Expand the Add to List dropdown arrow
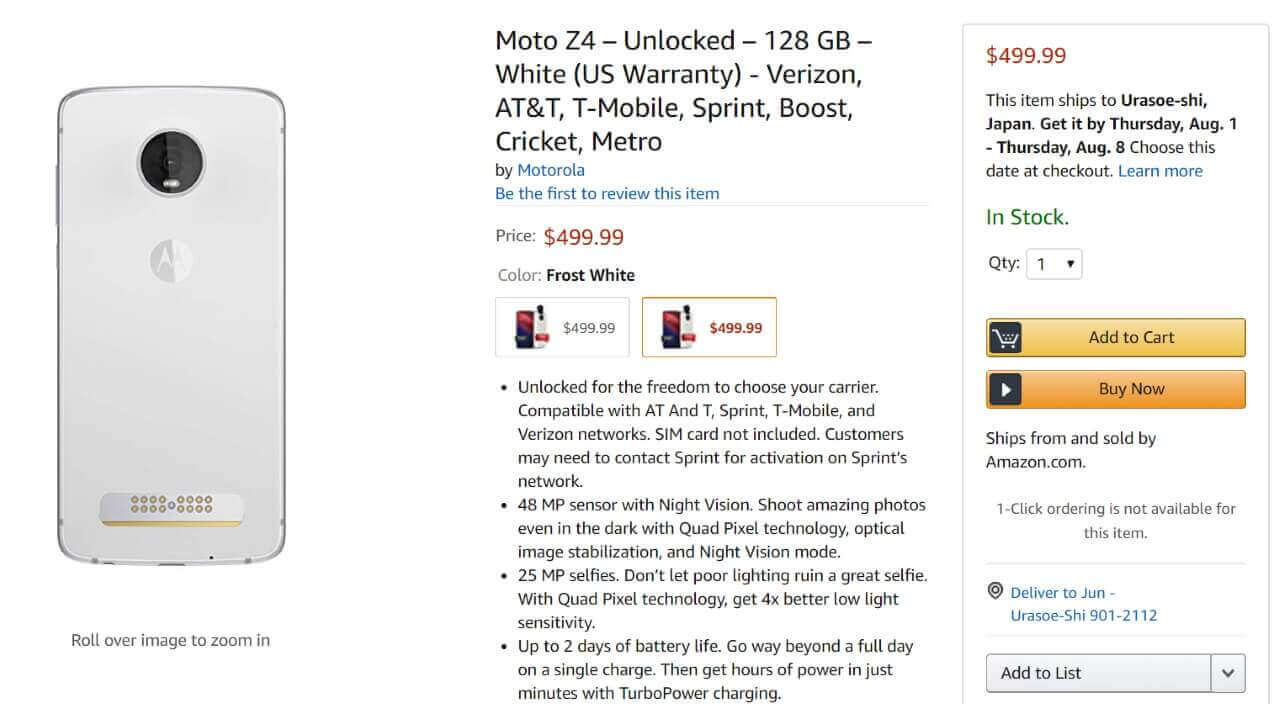Viewport: 1280px width, 720px height. tap(1228, 673)
